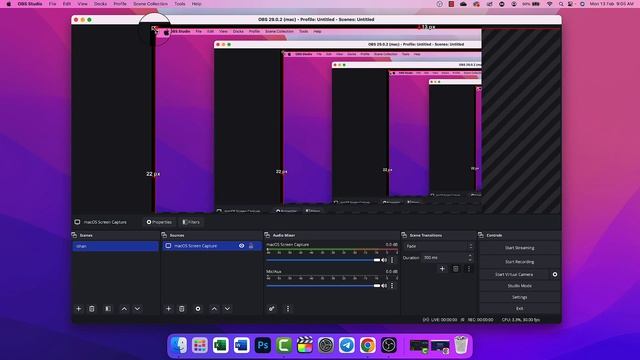Viewport: 640px width, 360px height.
Task: Open virtual camera settings gear icon
Action: tap(555, 274)
